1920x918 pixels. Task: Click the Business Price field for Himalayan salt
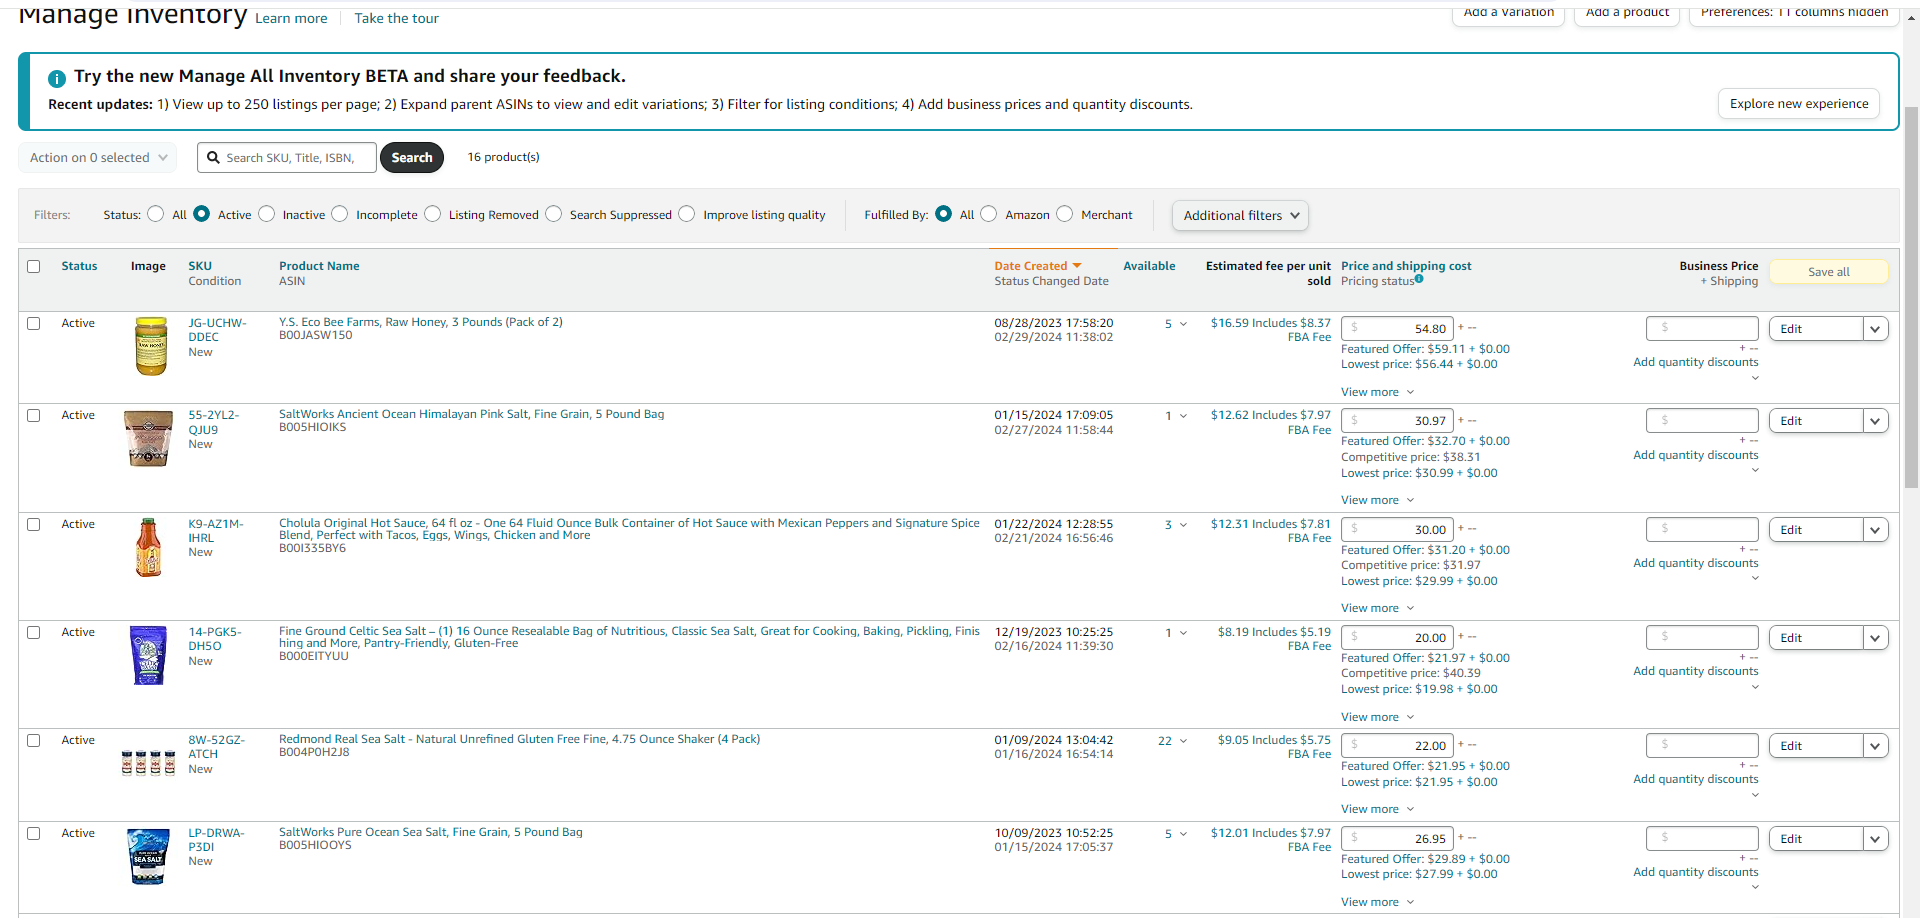[1702, 420]
